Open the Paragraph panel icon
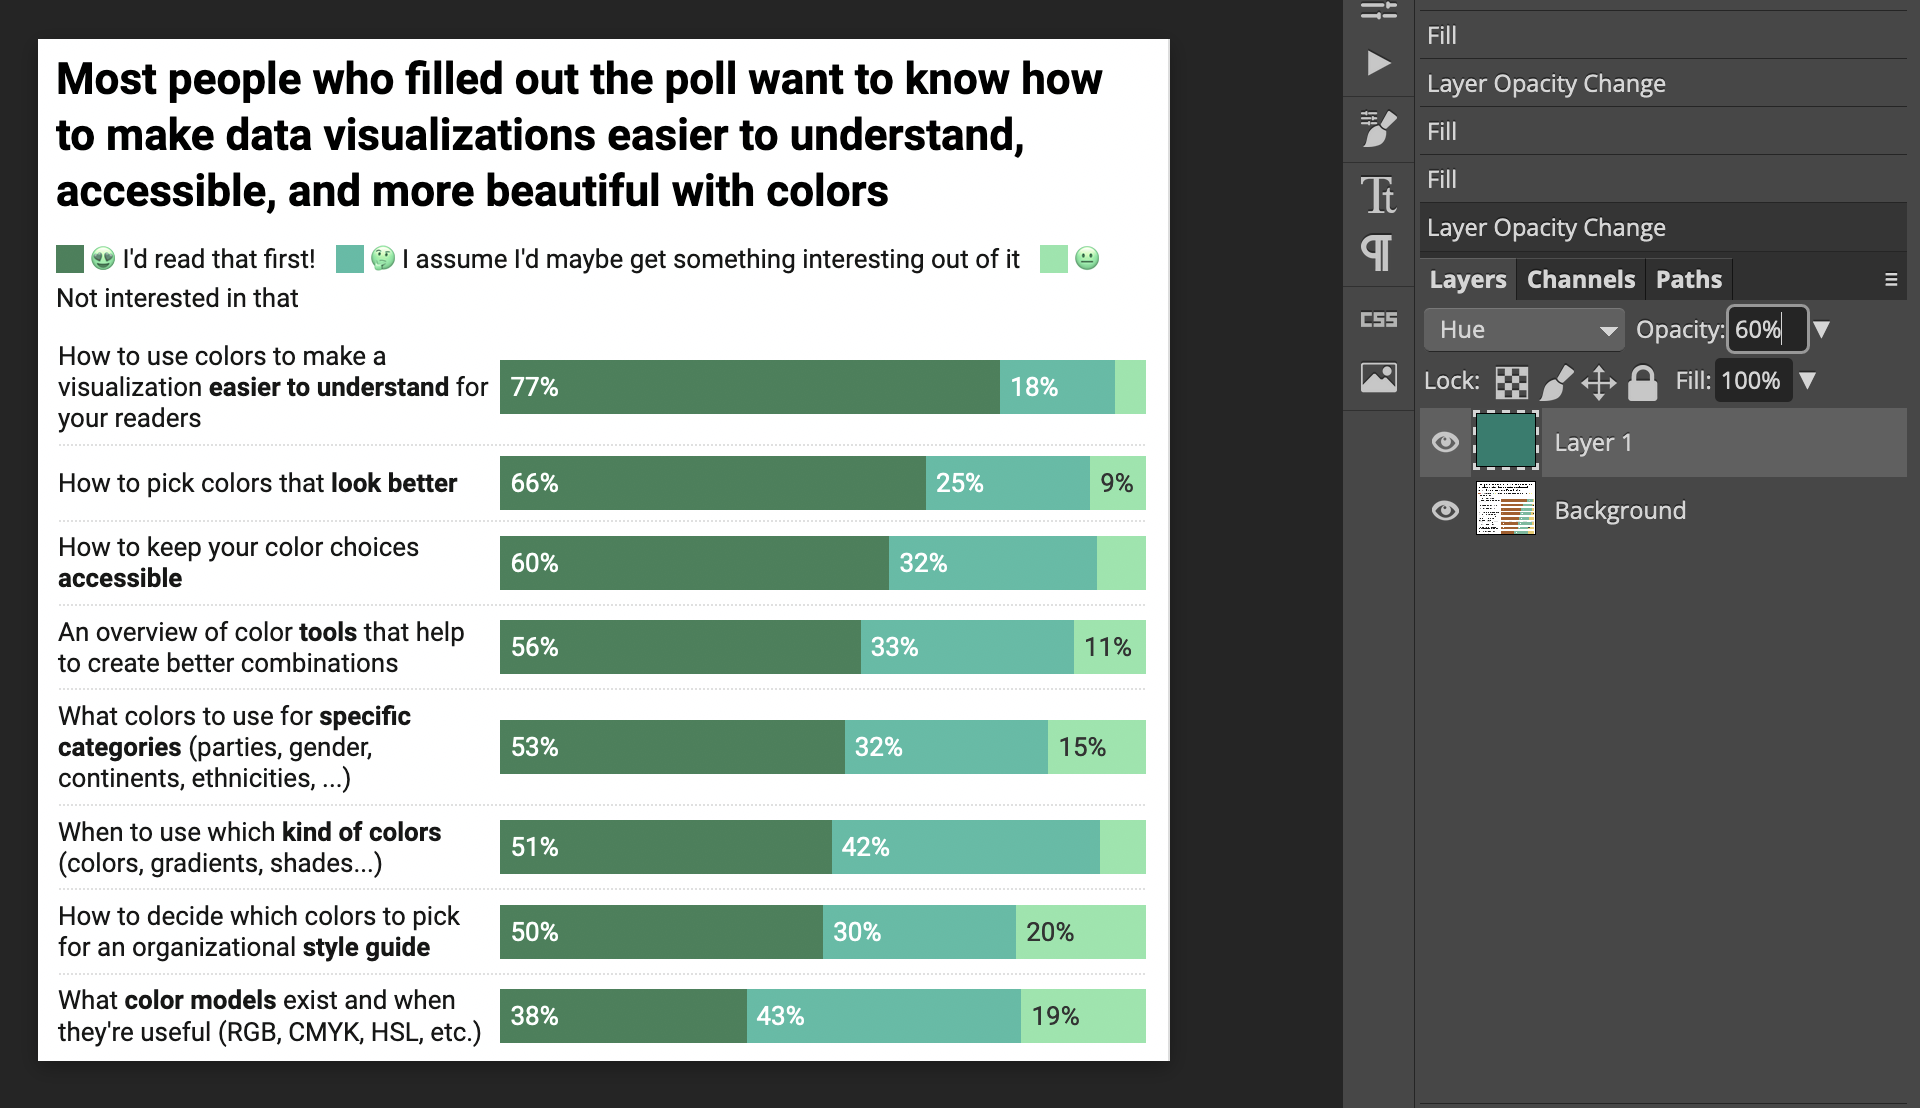Viewport: 1920px width, 1108px height. click(x=1378, y=253)
